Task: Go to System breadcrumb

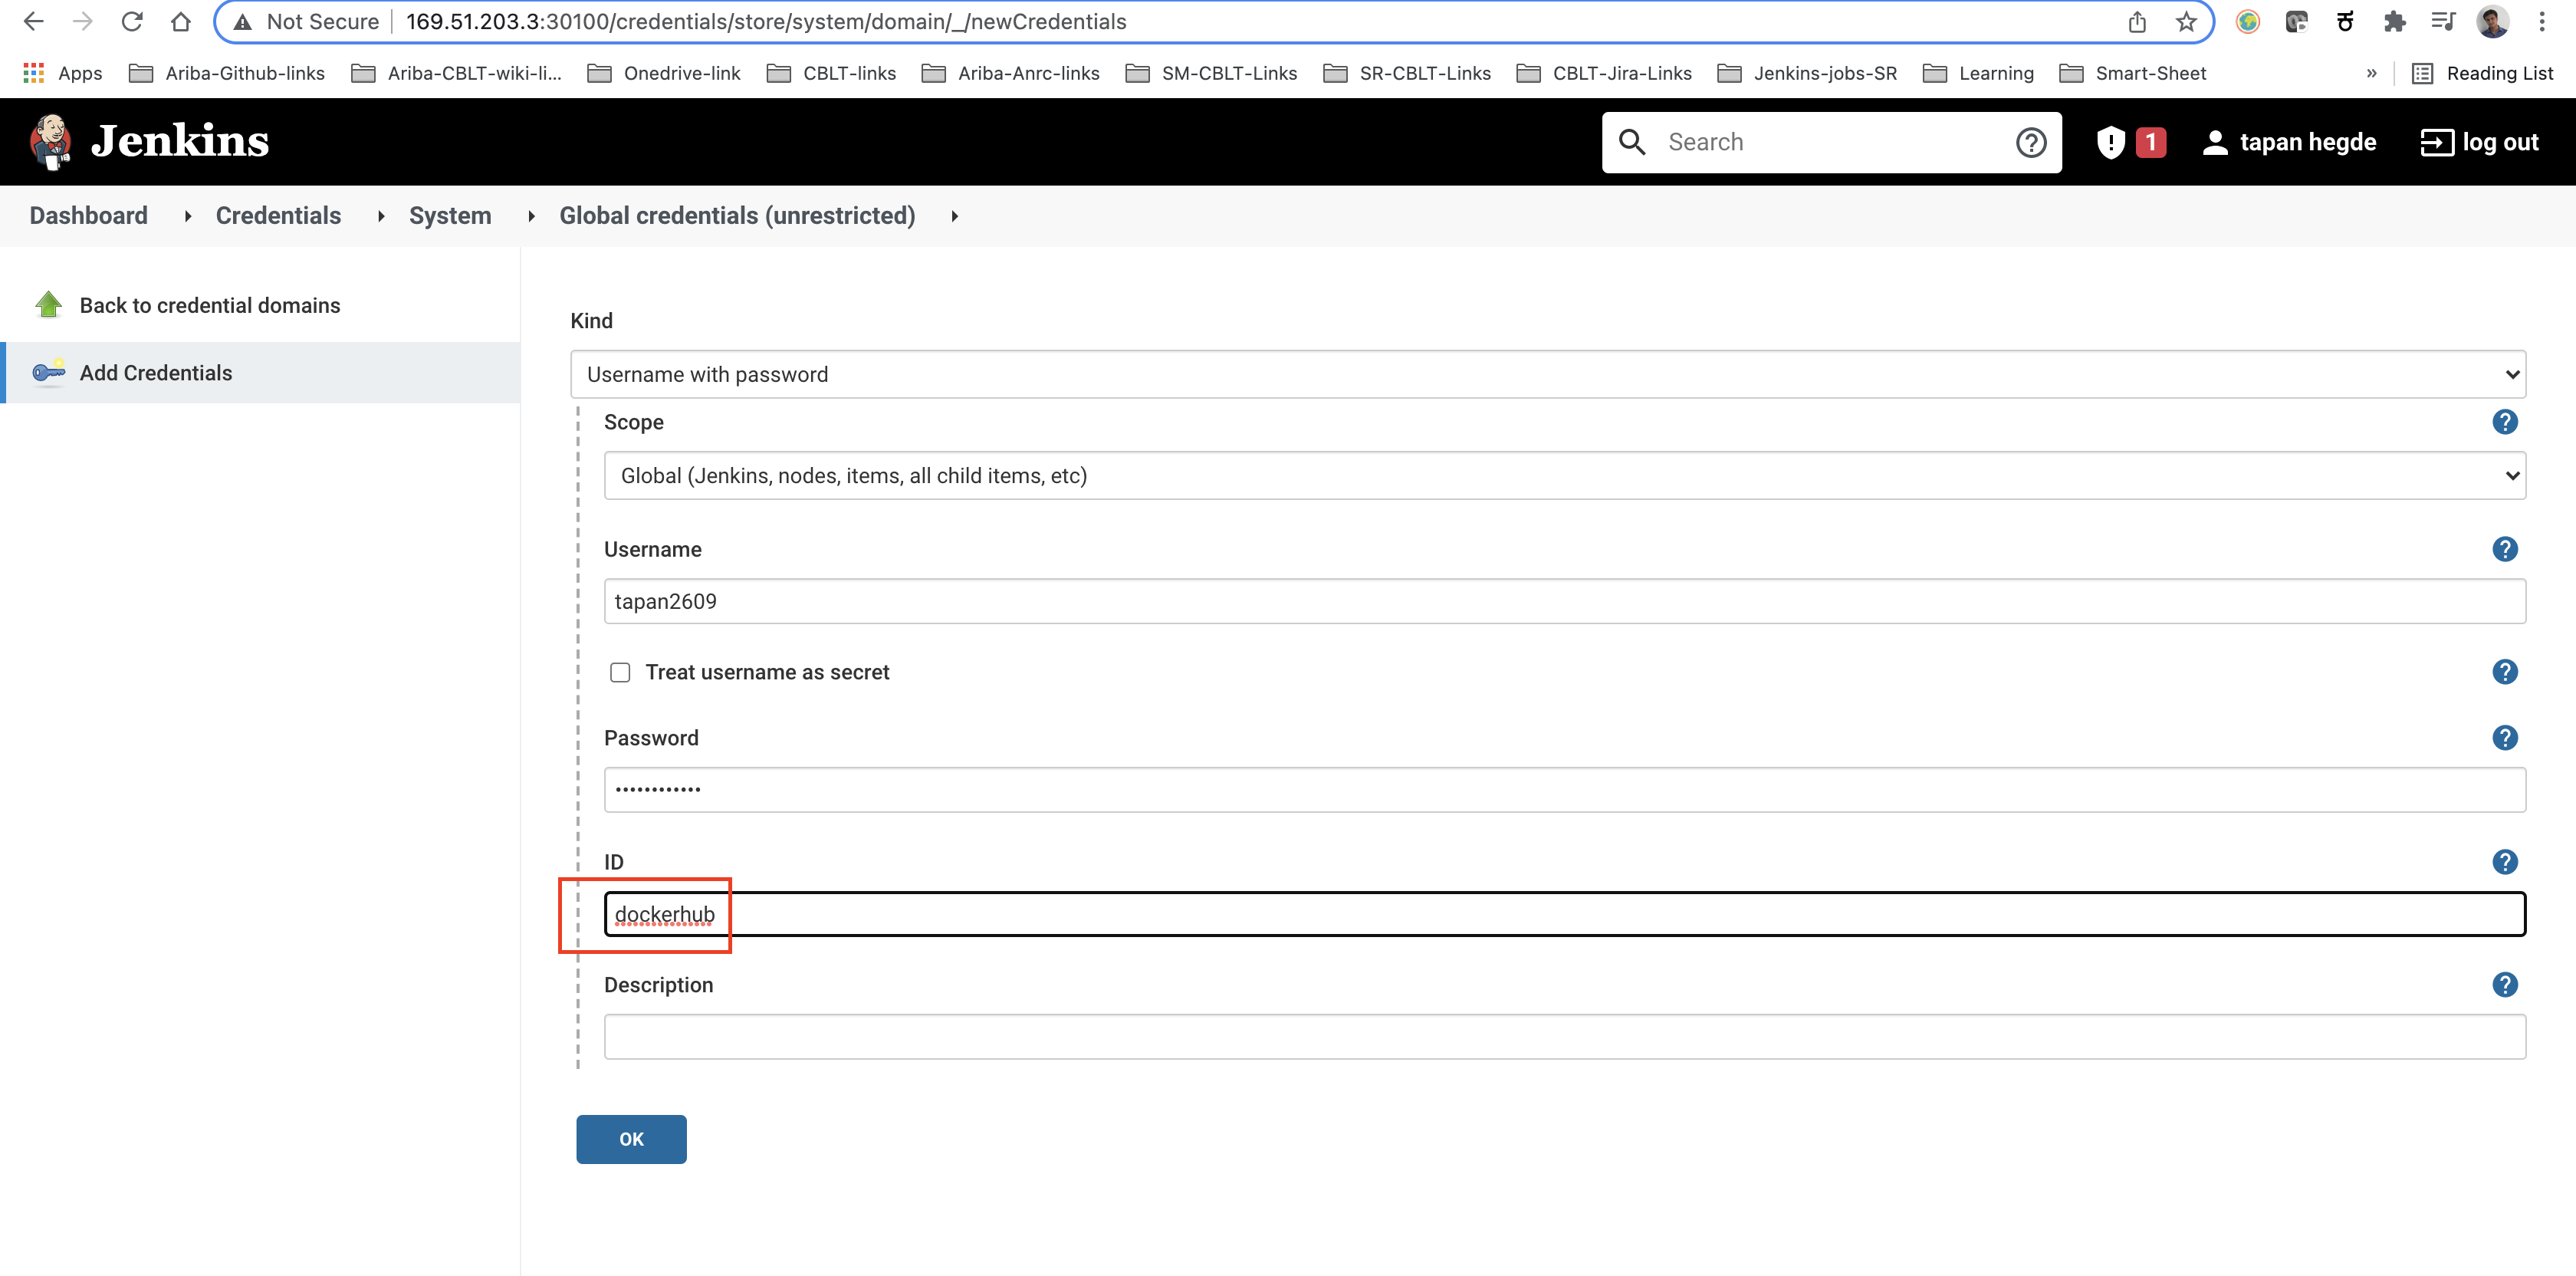Action: pos(450,216)
